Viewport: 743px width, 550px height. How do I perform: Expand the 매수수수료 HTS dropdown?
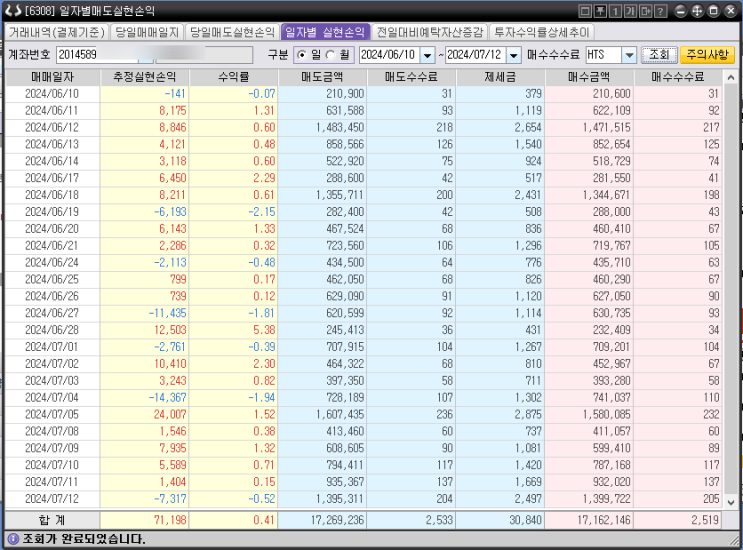629,55
